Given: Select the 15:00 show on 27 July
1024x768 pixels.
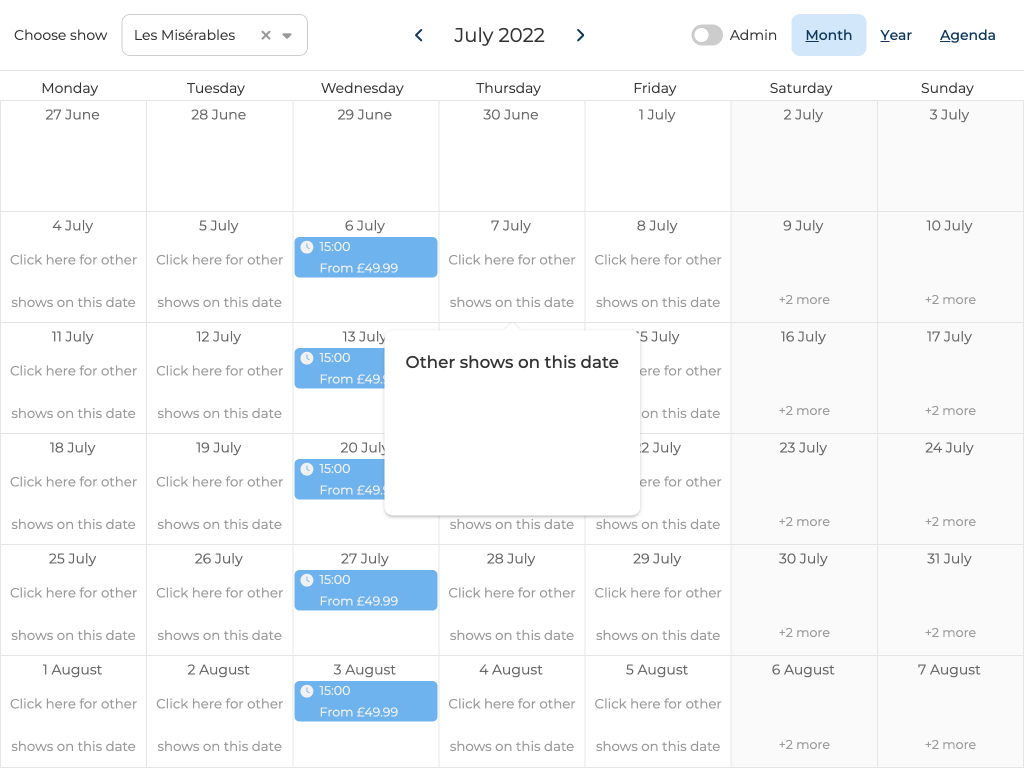Looking at the screenshot, I should click(366, 590).
